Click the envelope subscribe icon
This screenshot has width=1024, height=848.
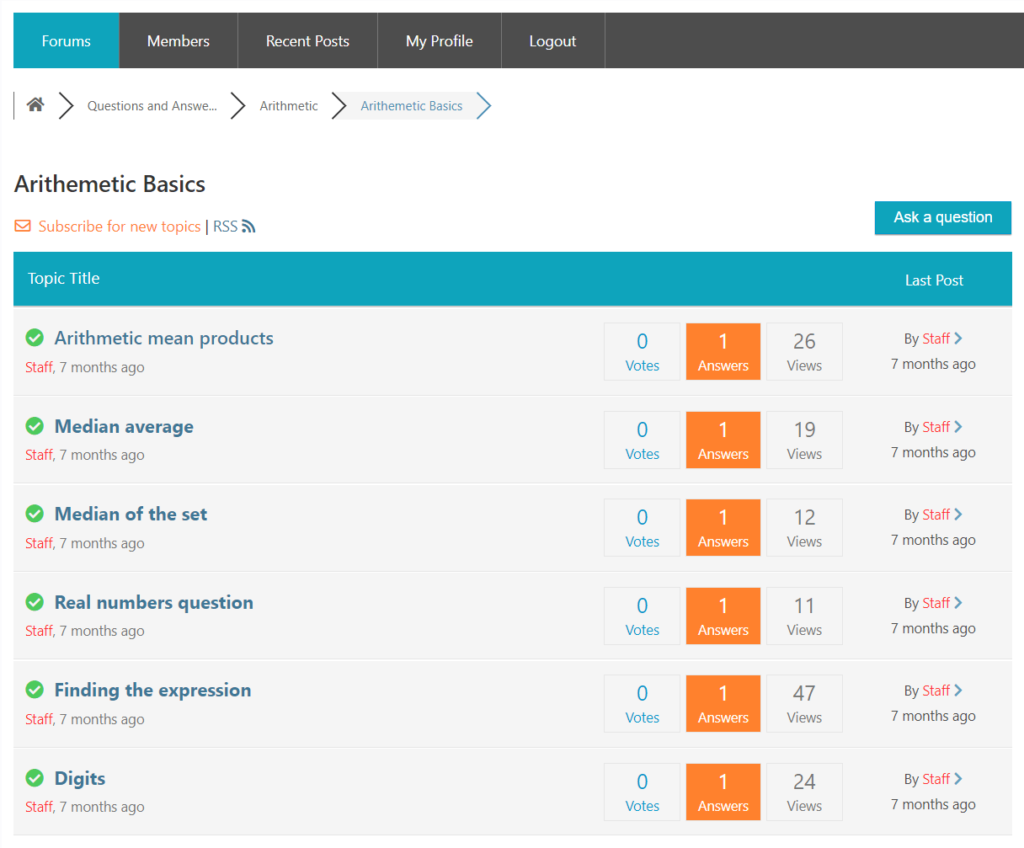22,226
